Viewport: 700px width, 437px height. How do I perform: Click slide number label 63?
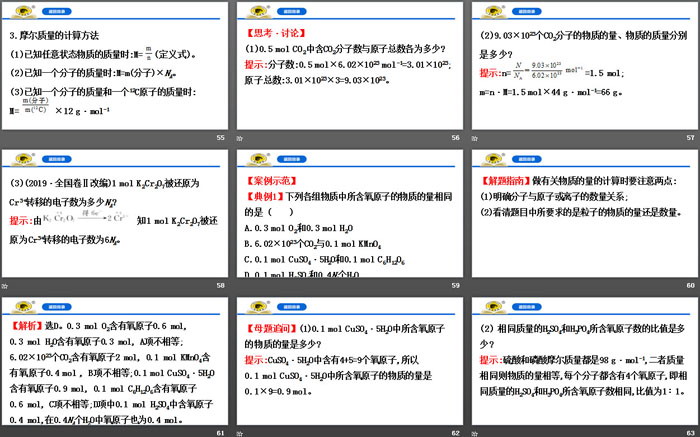691,433
